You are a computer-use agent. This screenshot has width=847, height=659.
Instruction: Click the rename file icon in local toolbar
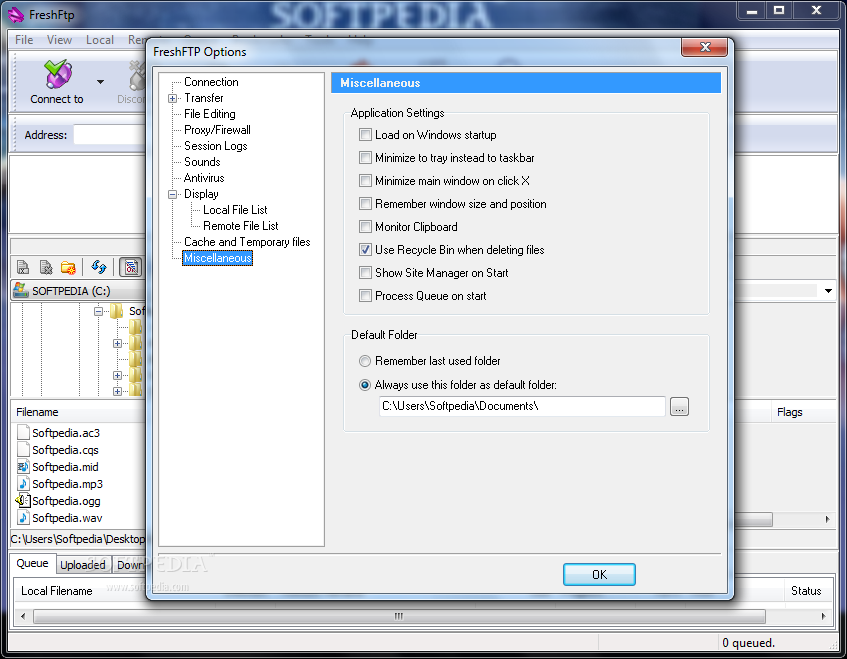pyautogui.click(x=23, y=267)
